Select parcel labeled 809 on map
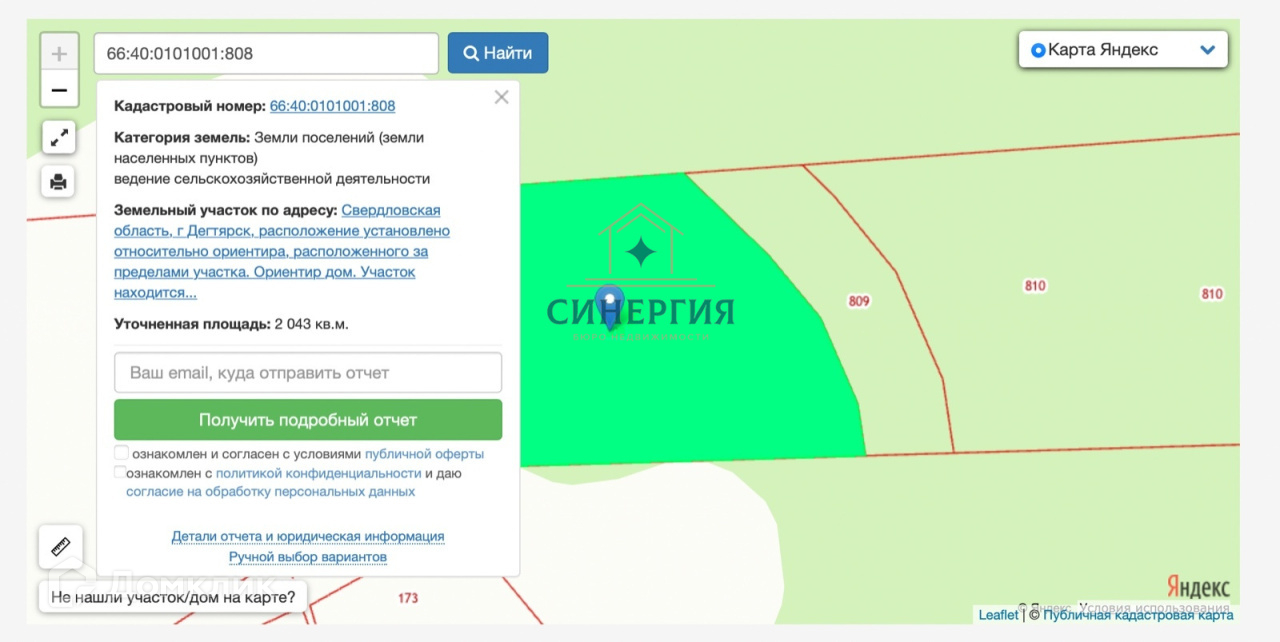The image size is (1280, 642). pos(858,301)
